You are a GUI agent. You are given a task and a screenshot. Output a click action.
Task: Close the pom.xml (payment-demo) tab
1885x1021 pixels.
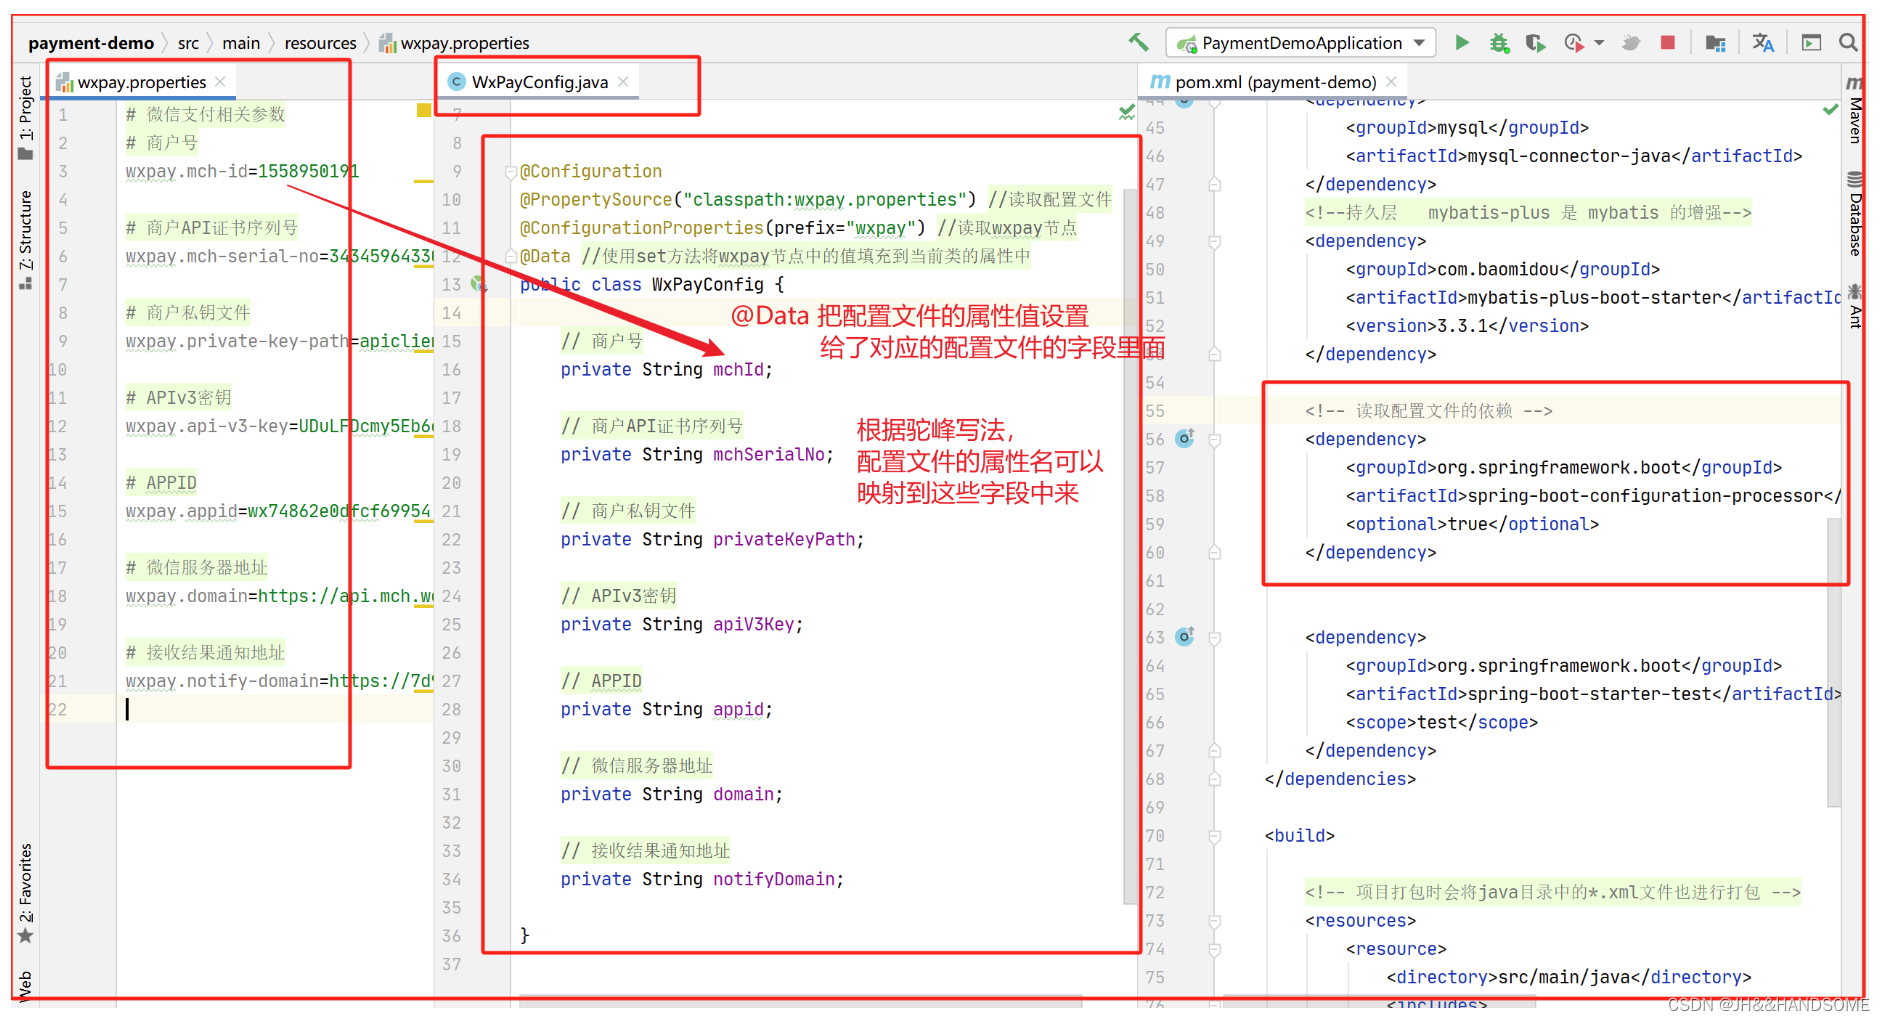pyautogui.click(x=1391, y=82)
